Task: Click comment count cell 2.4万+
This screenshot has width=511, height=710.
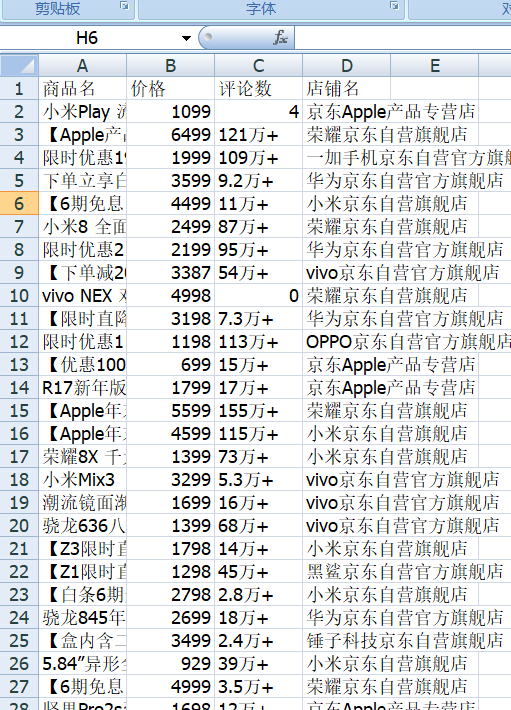Action: pyautogui.click(x=258, y=641)
